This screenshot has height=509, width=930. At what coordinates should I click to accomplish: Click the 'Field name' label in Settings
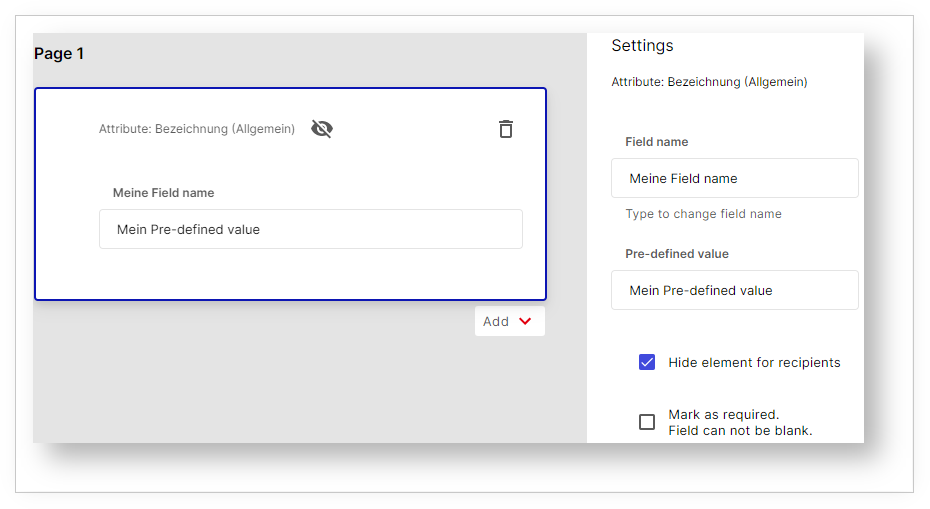click(x=656, y=142)
